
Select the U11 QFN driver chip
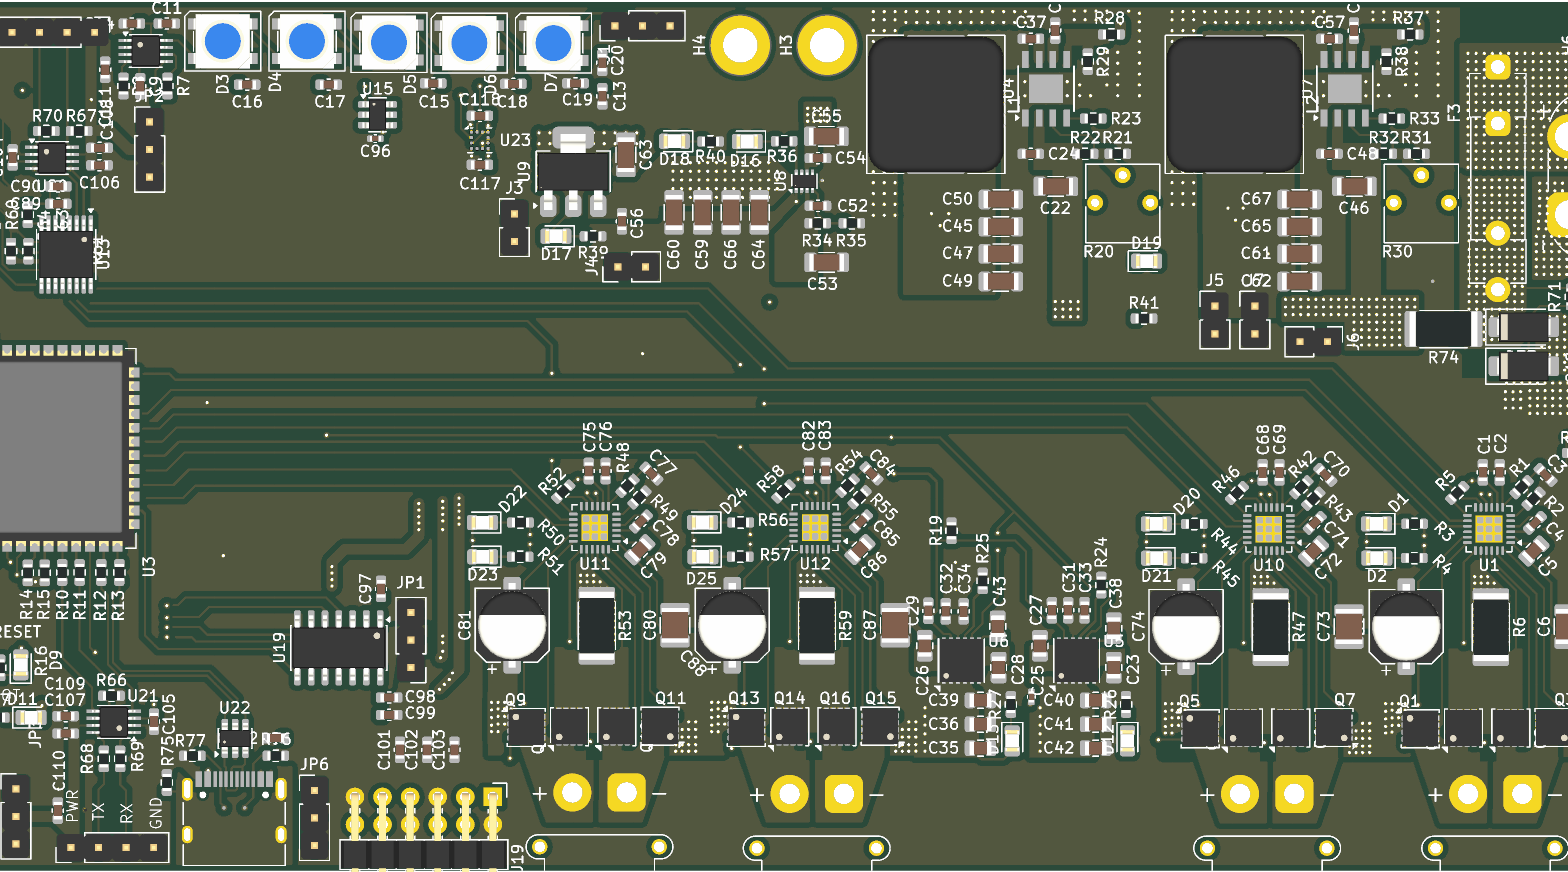[x=594, y=527]
